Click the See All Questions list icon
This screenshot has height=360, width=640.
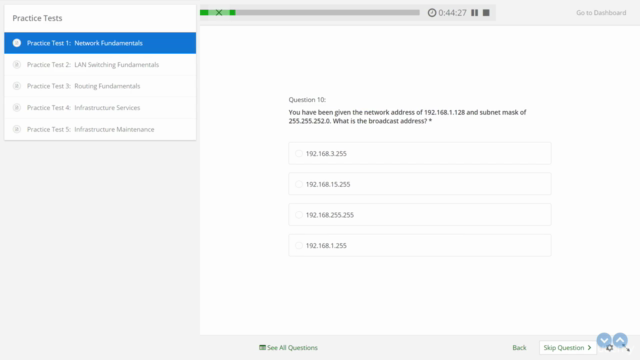tap(262, 347)
